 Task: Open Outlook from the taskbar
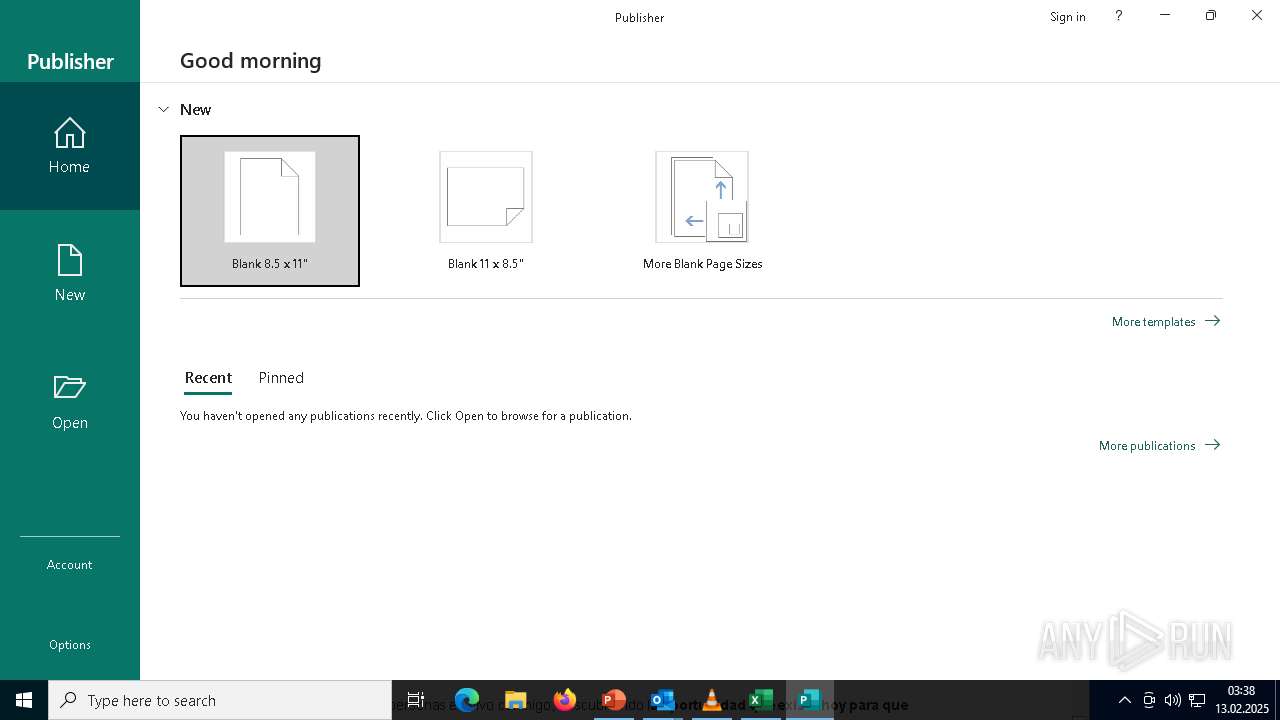[x=663, y=700]
